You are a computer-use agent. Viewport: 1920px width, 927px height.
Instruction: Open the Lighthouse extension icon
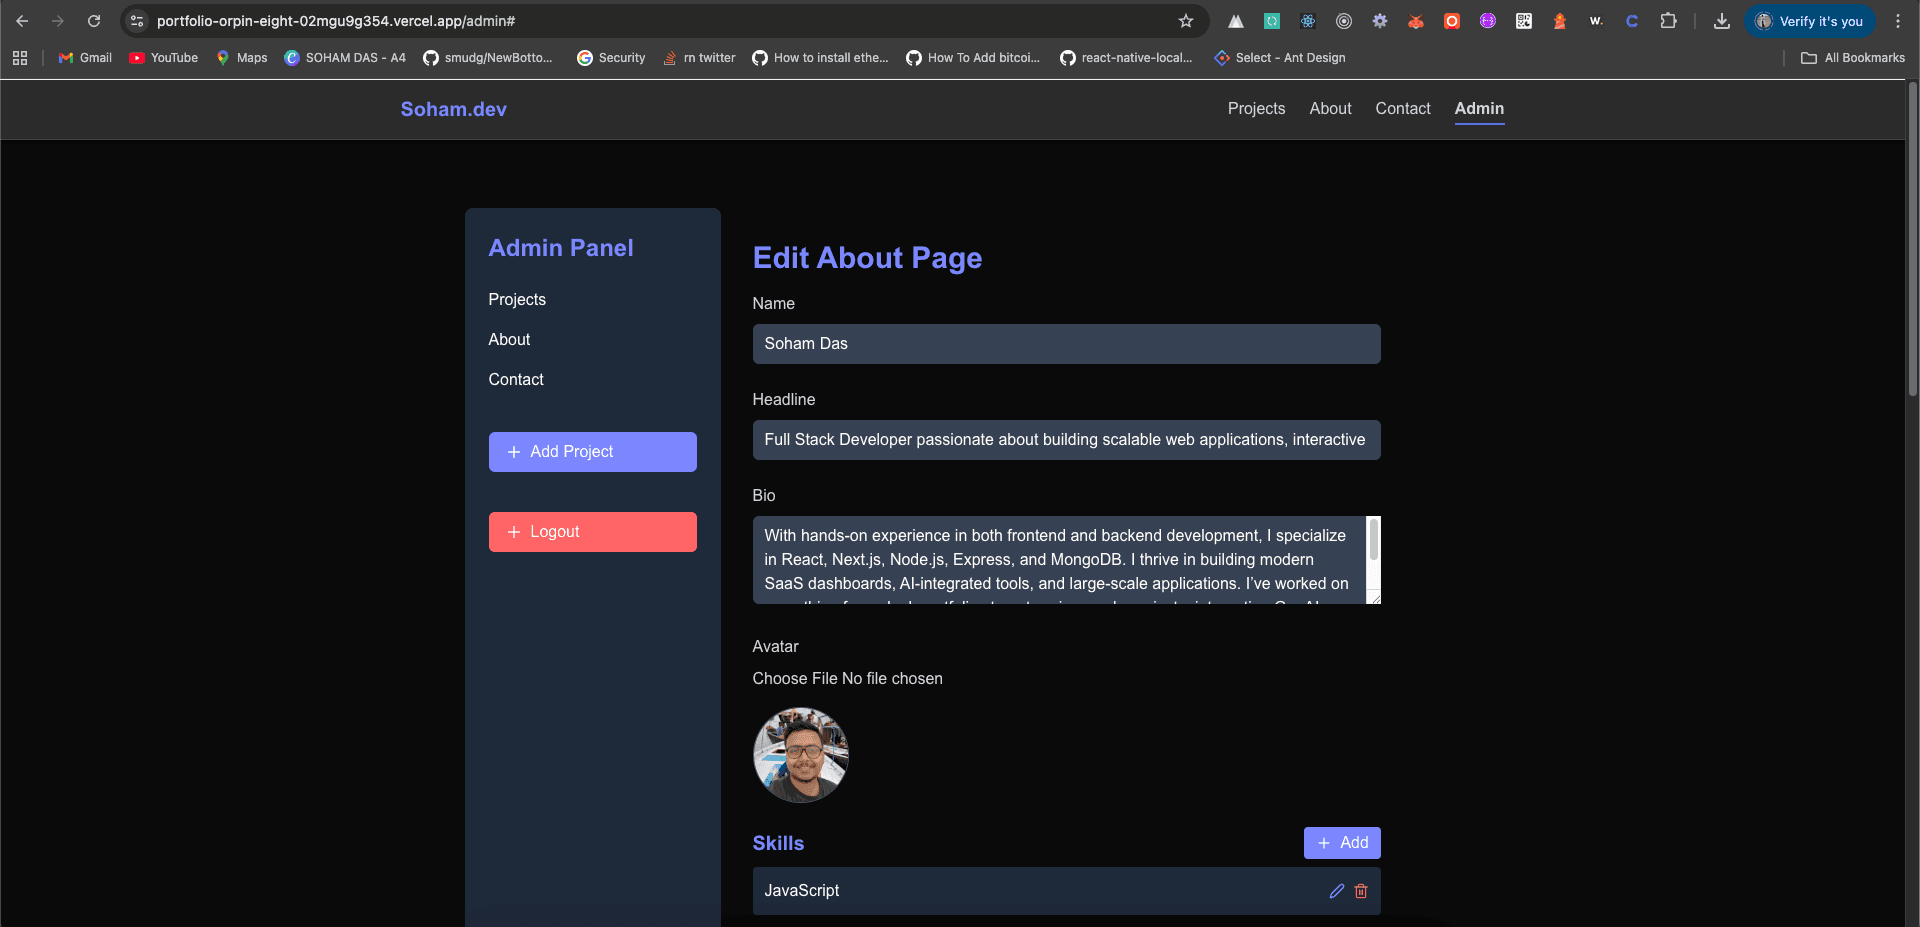(1560, 21)
